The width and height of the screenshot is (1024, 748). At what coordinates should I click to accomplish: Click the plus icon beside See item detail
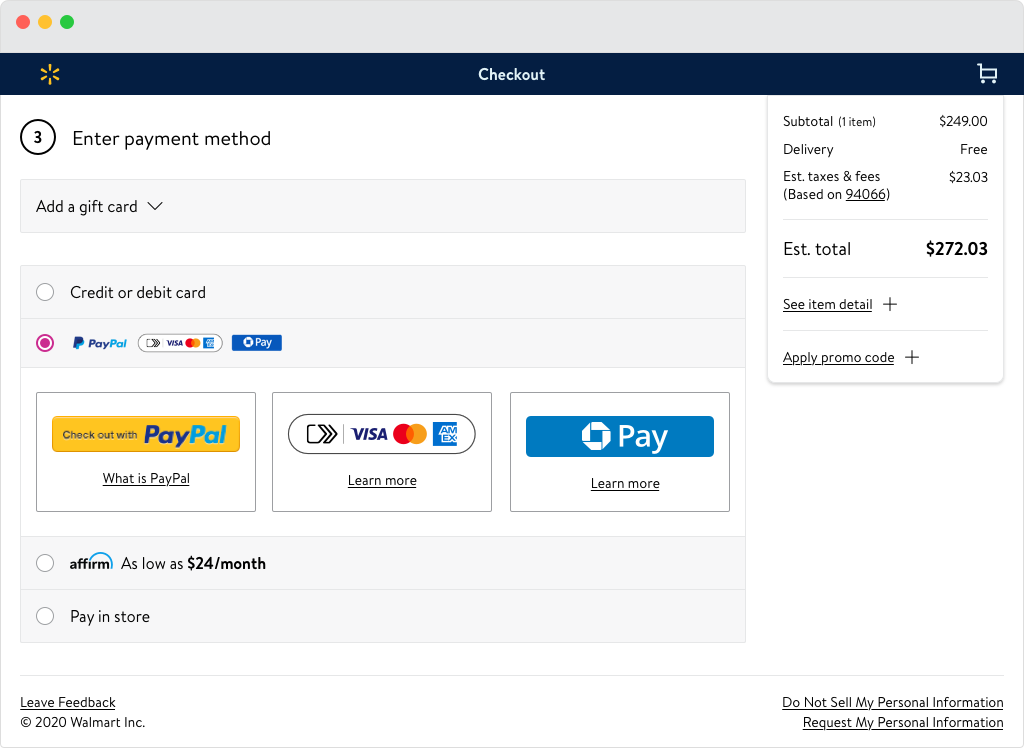click(x=890, y=304)
